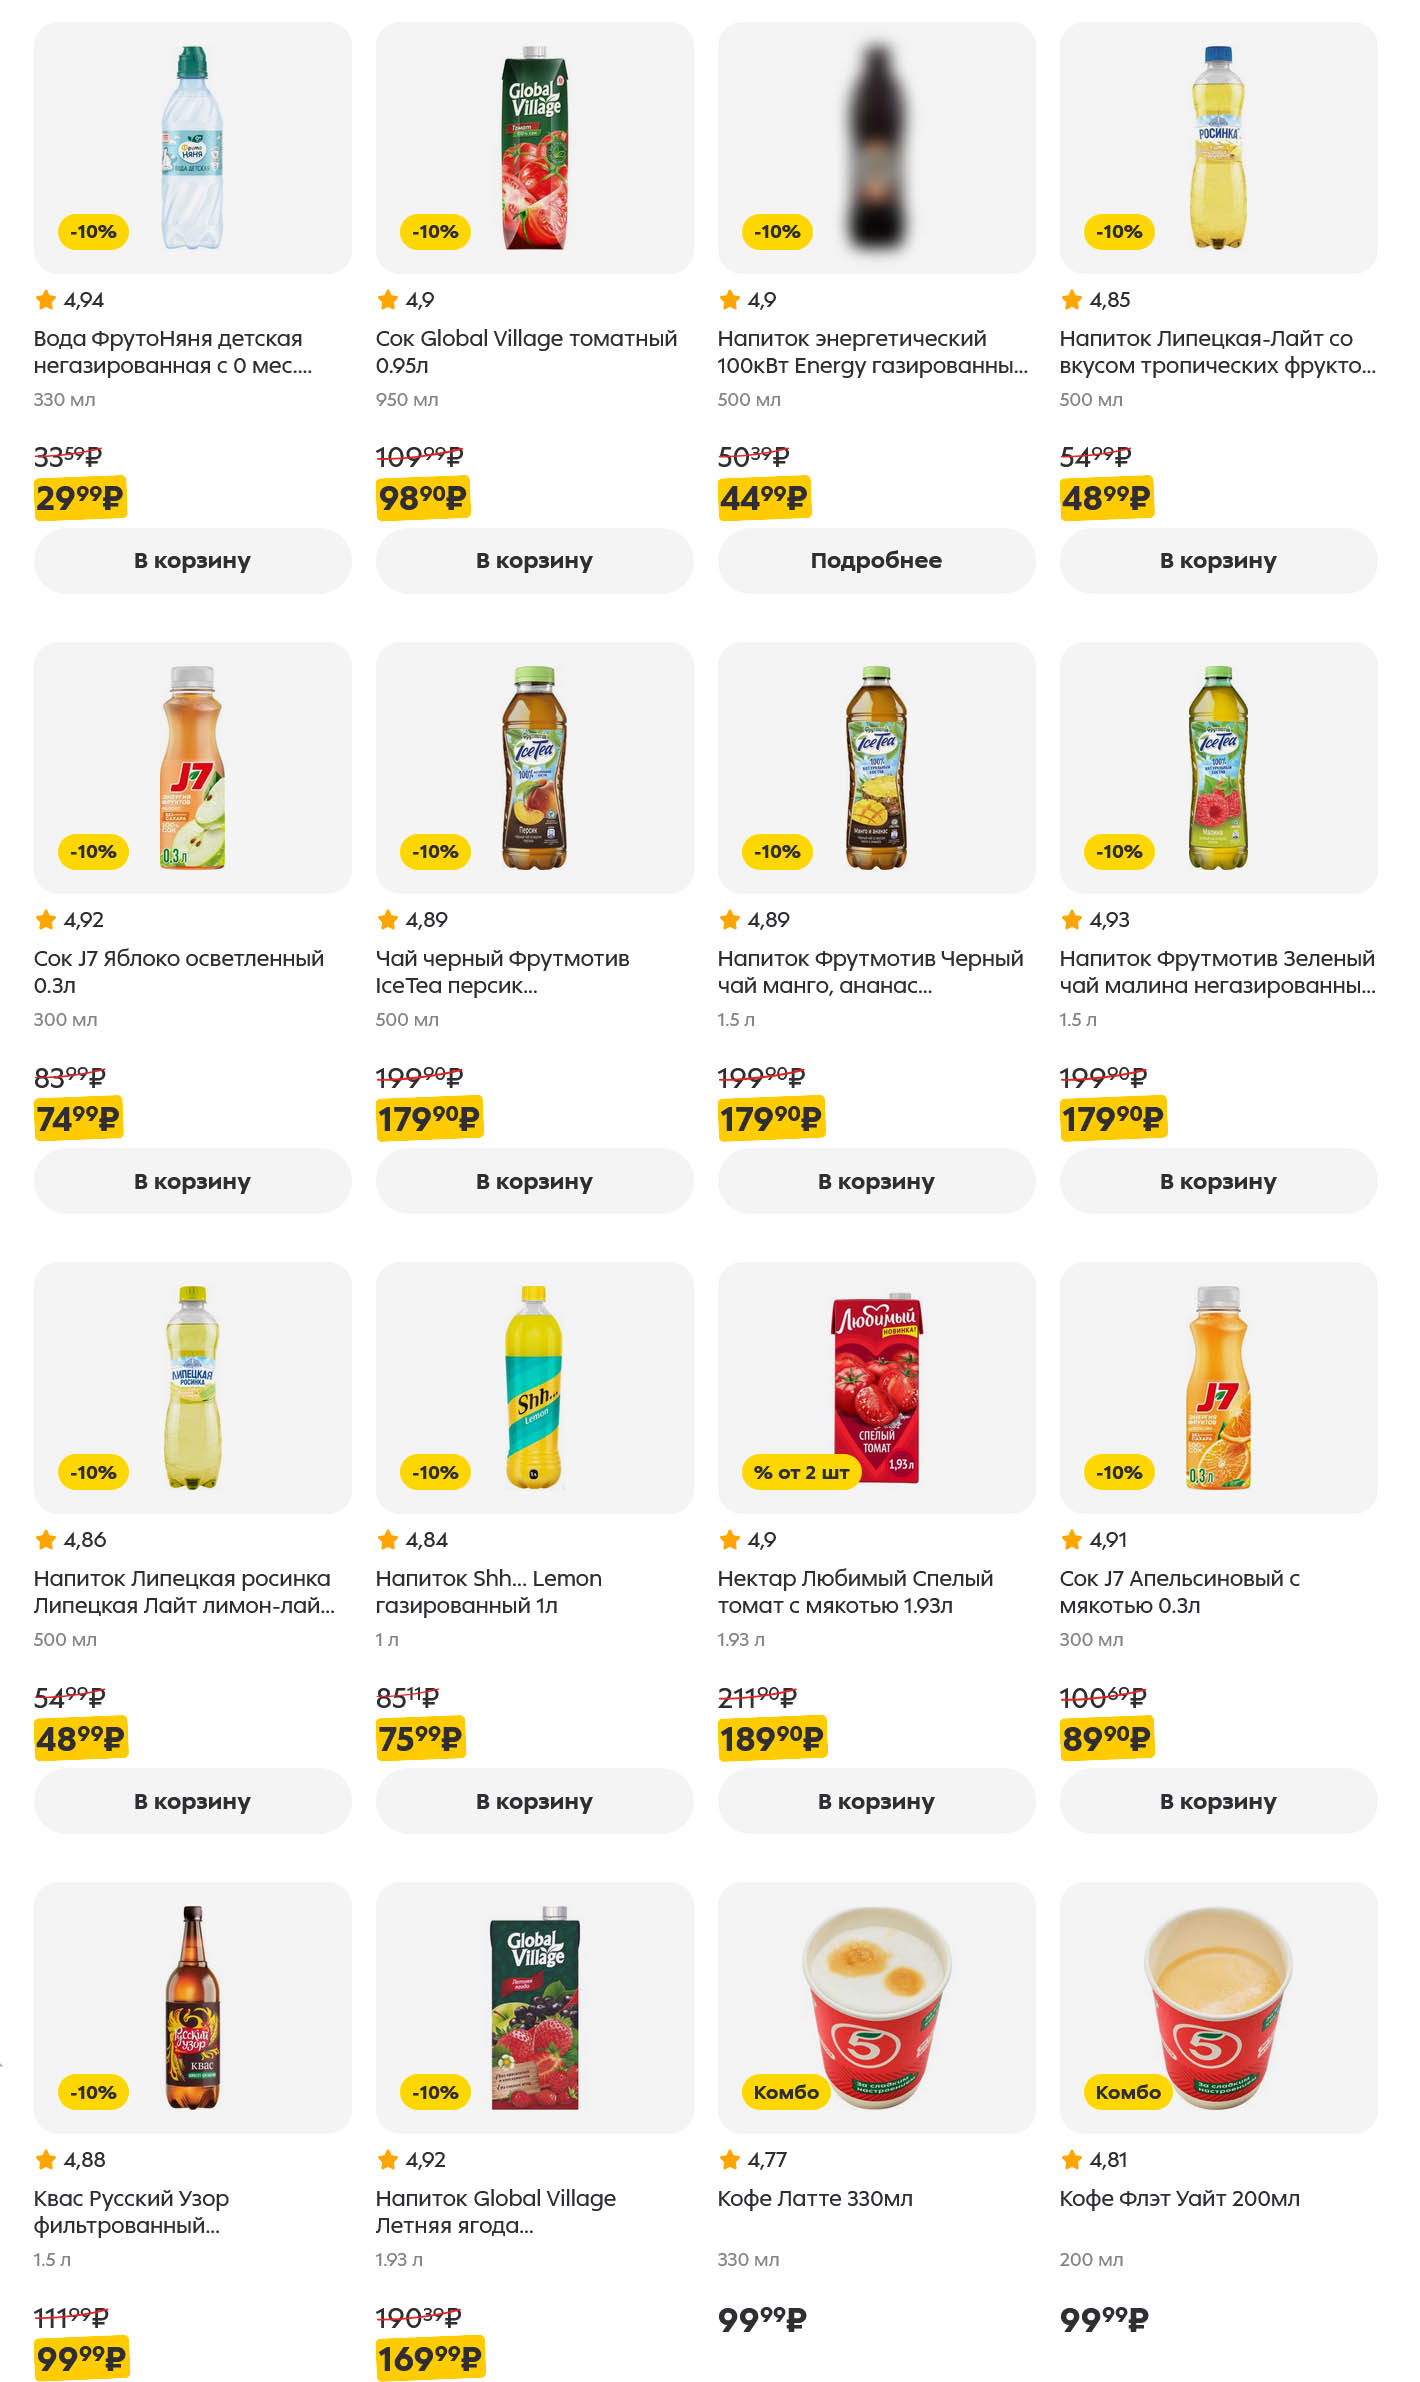Add Сок J7 Яблоко to the cart
The width and height of the screenshot is (1420, 2382).
point(192,1181)
